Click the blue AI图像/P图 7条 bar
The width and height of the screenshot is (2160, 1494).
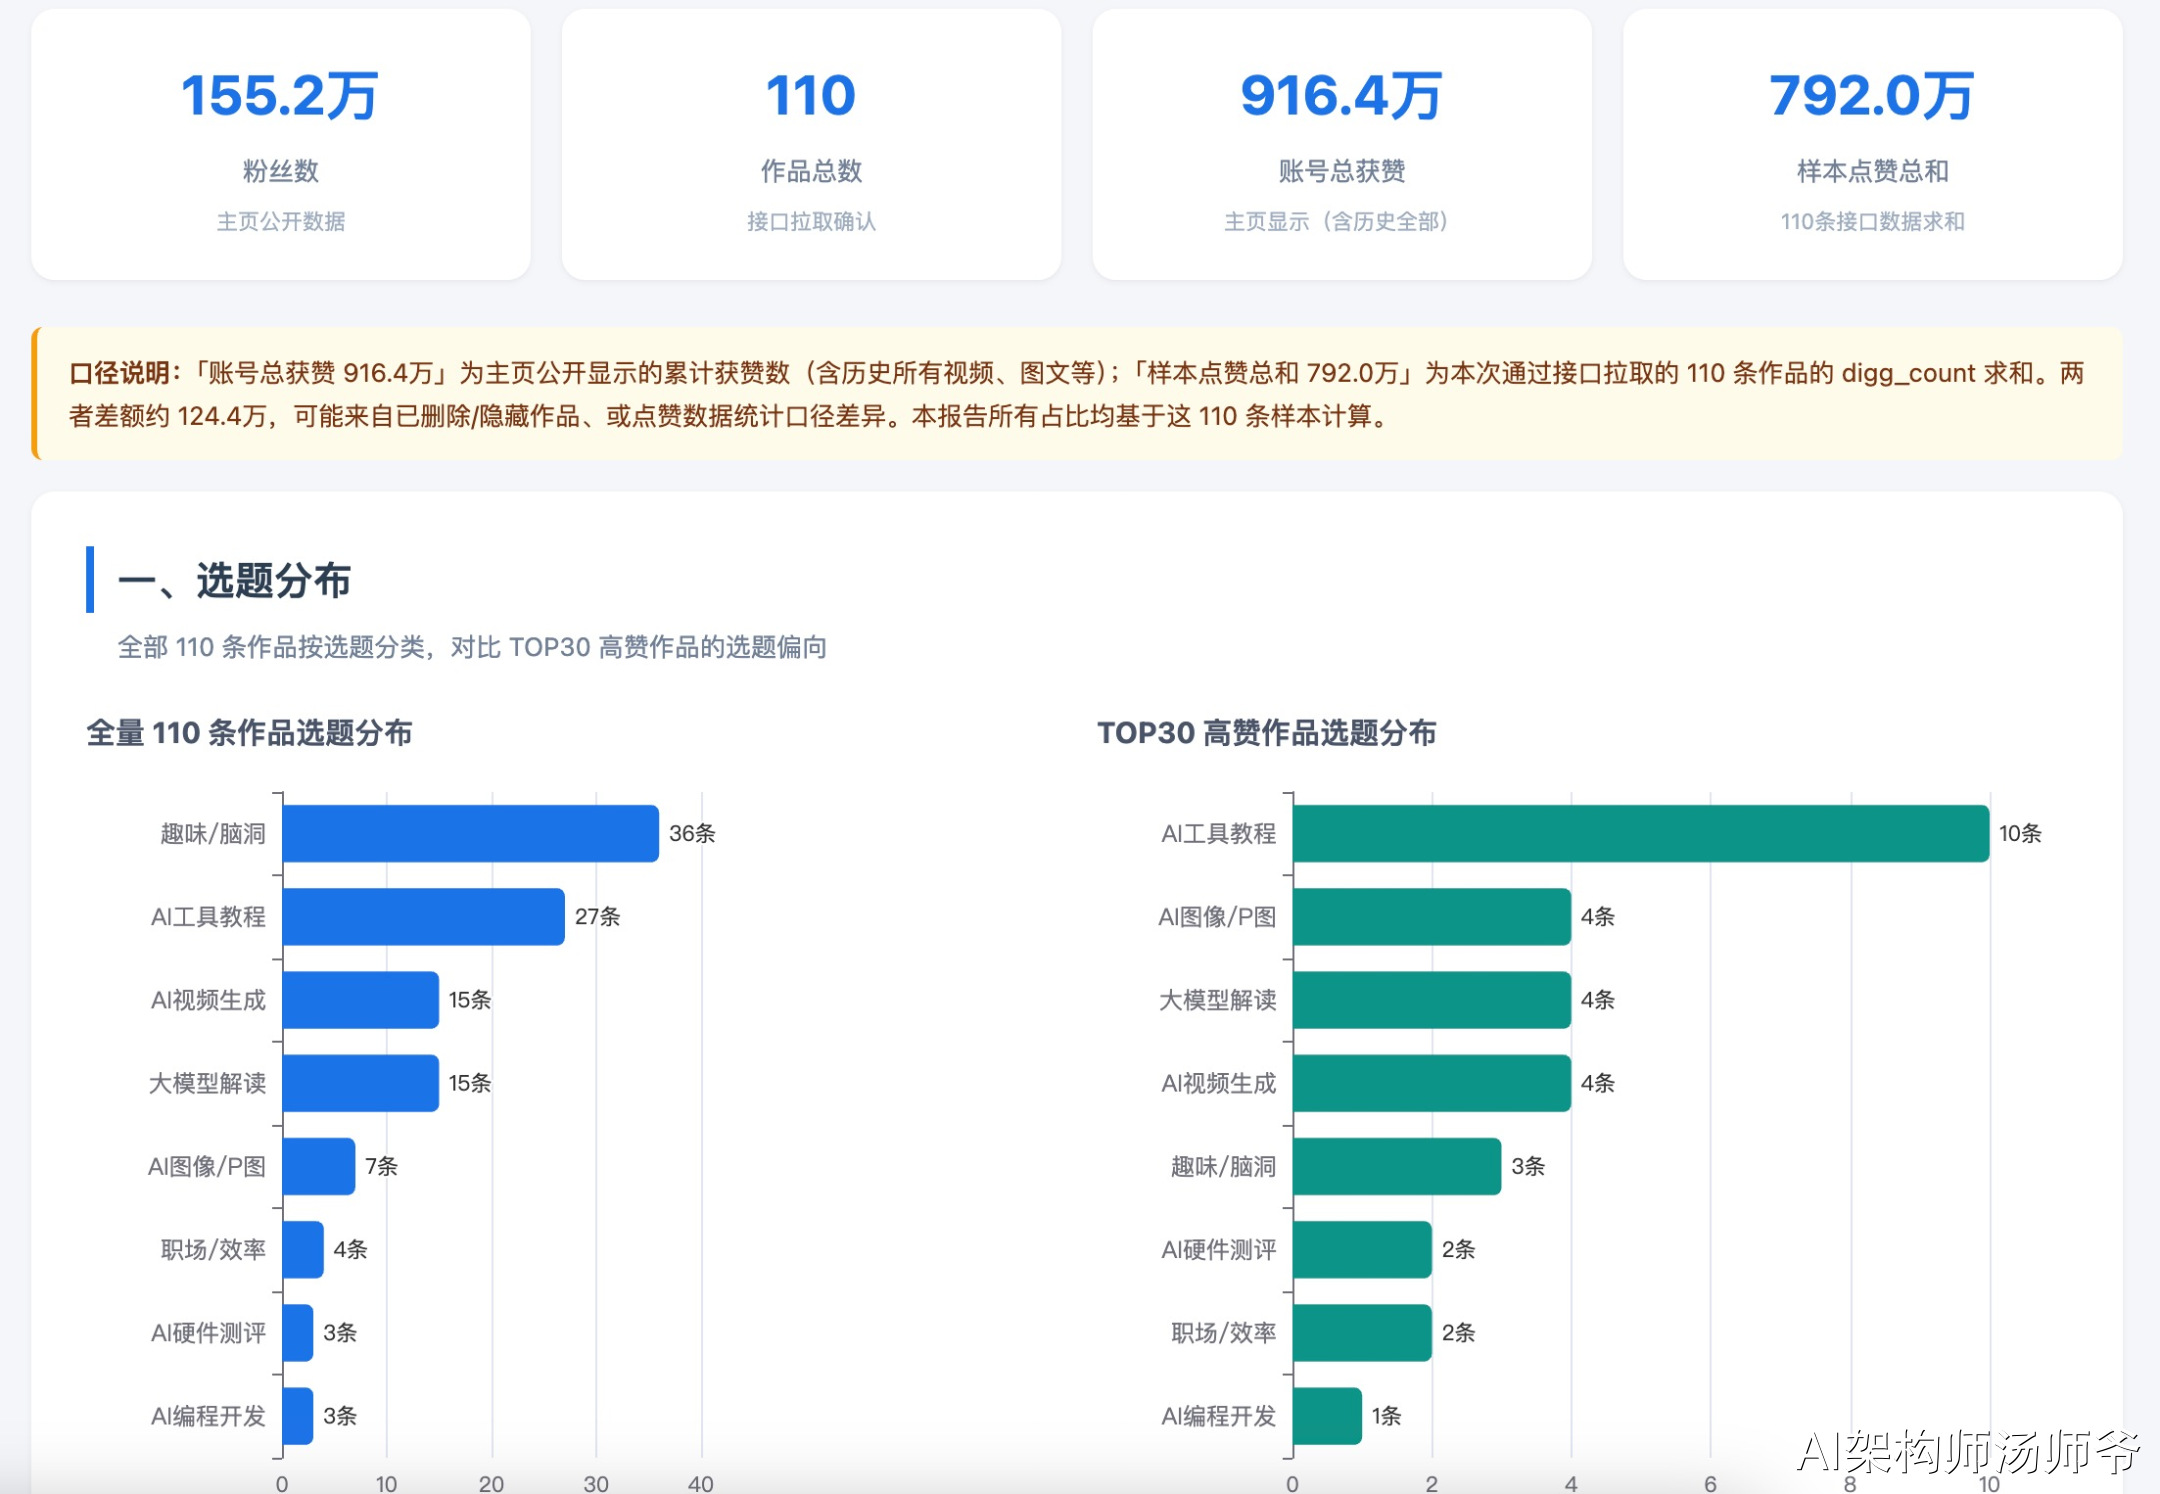[319, 1166]
